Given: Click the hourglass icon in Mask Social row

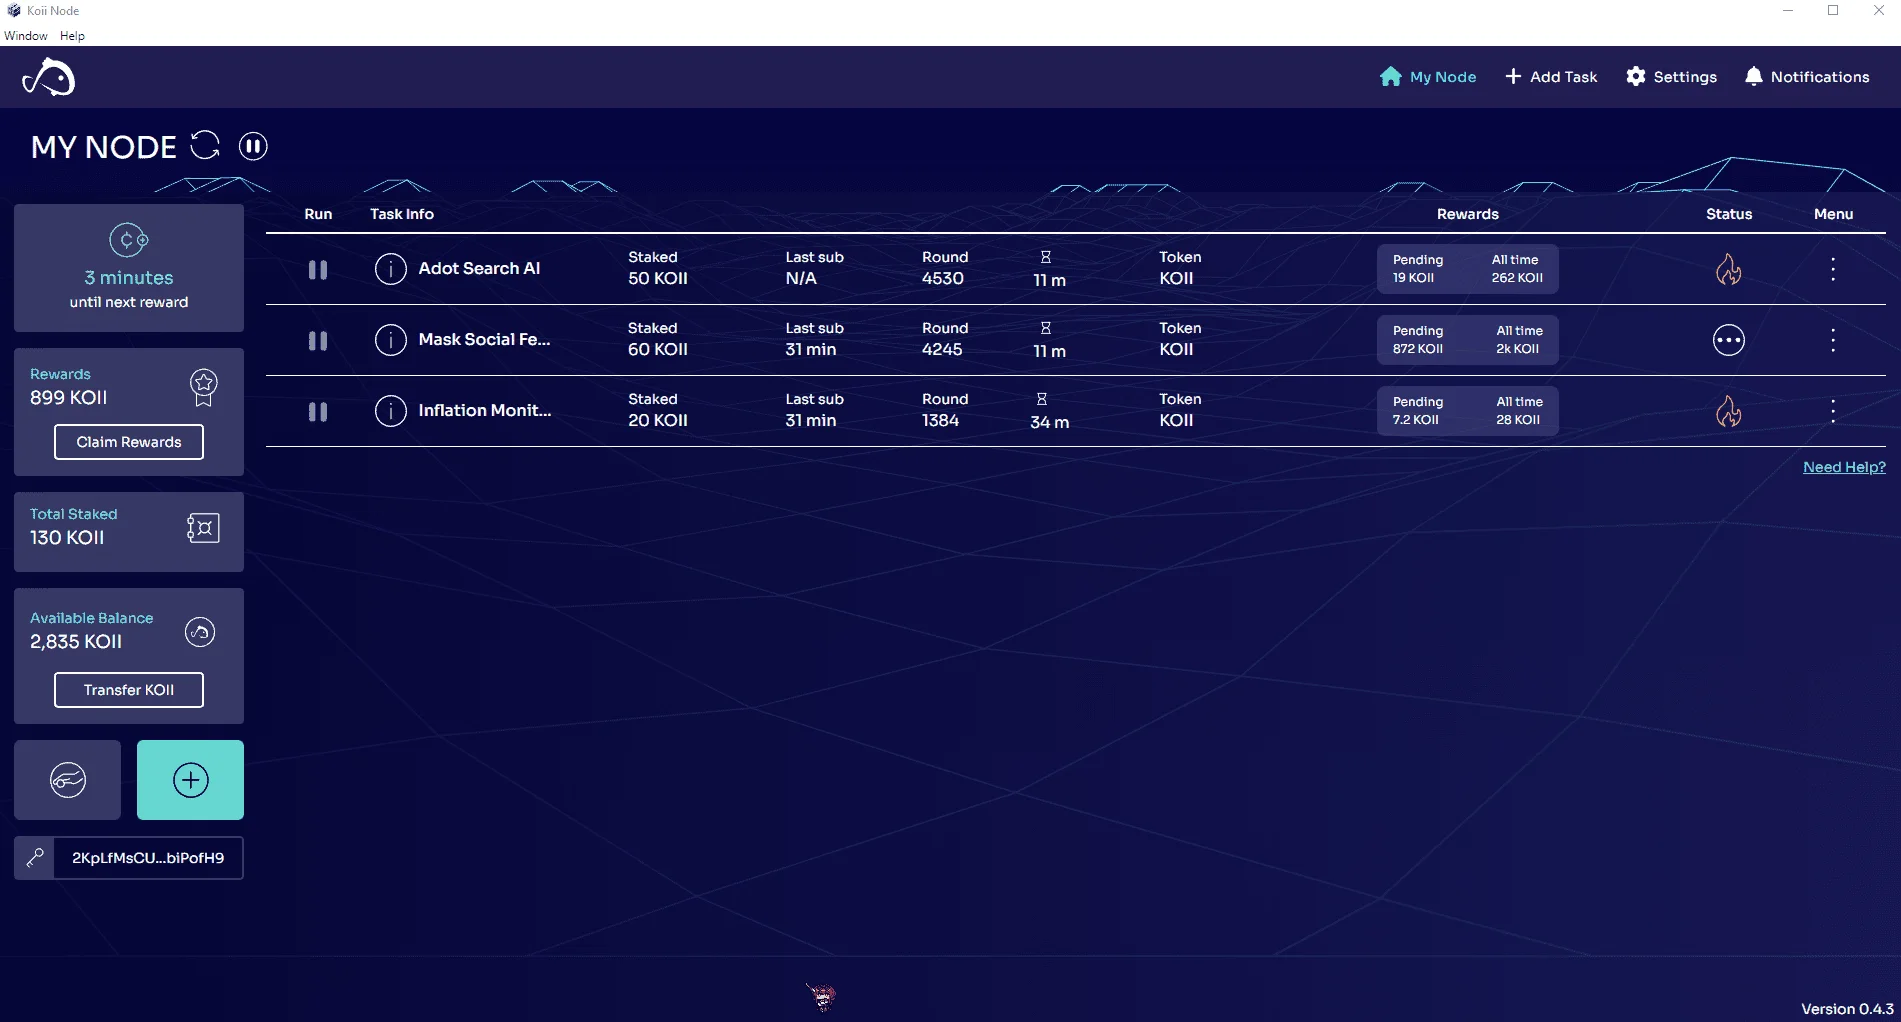Looking at the screenshot, I should click(x=1046, y=329).
